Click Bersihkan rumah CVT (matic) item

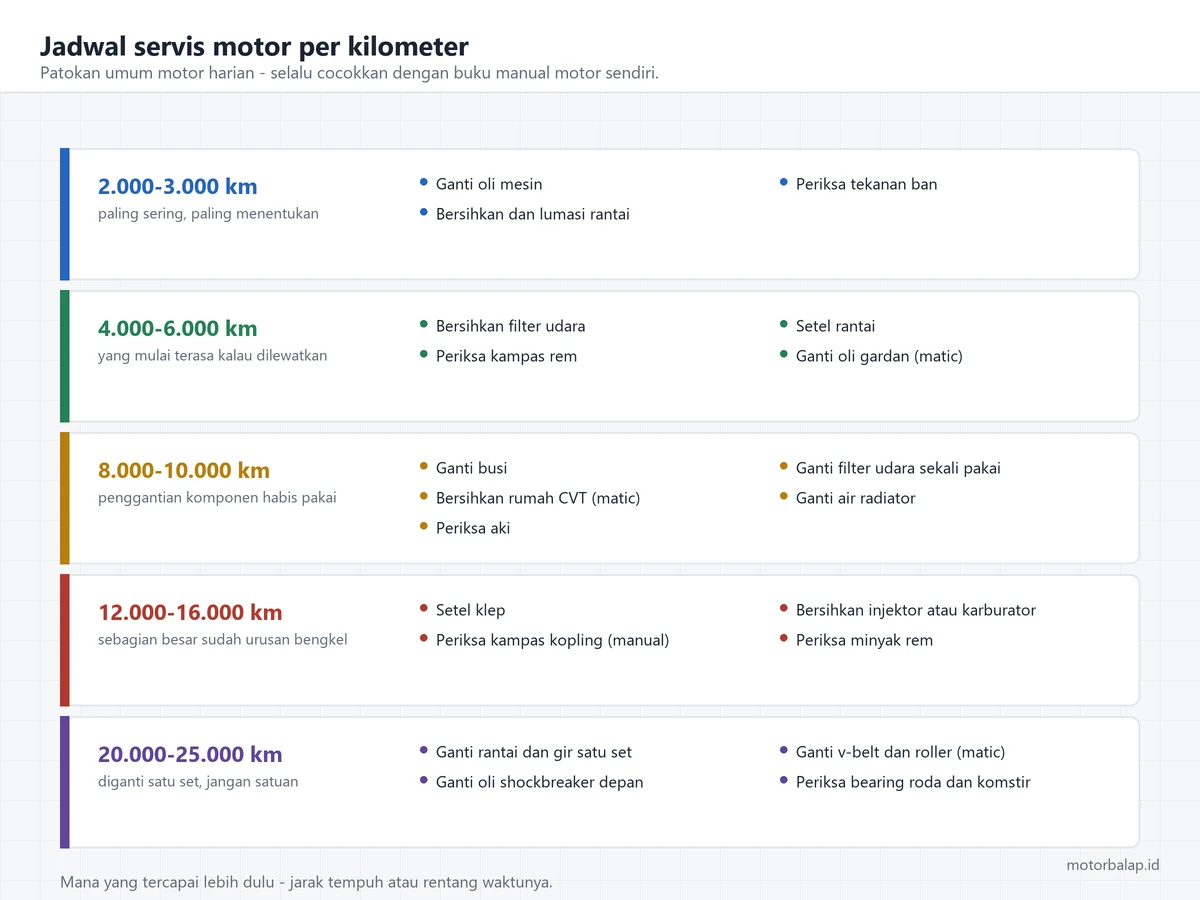(538, 498)
